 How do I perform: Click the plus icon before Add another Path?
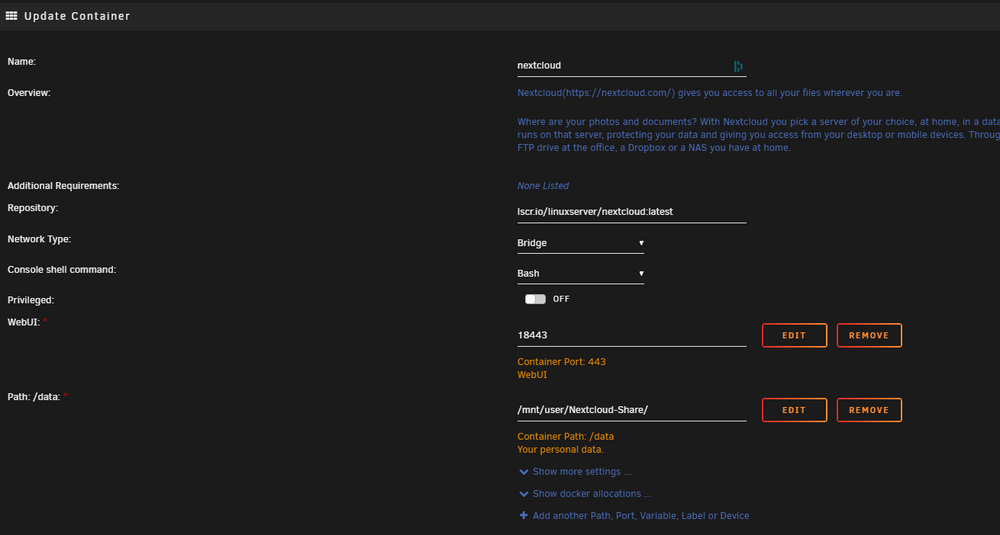click(524, 515)
